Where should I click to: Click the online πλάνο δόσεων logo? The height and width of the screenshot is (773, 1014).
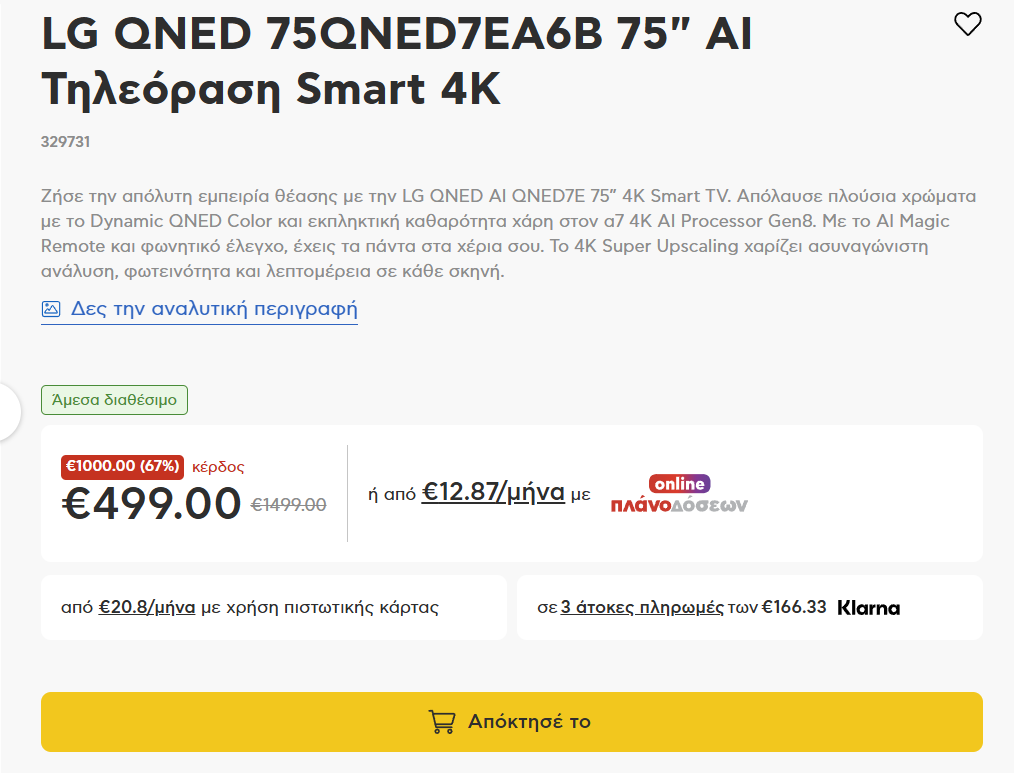679,494
